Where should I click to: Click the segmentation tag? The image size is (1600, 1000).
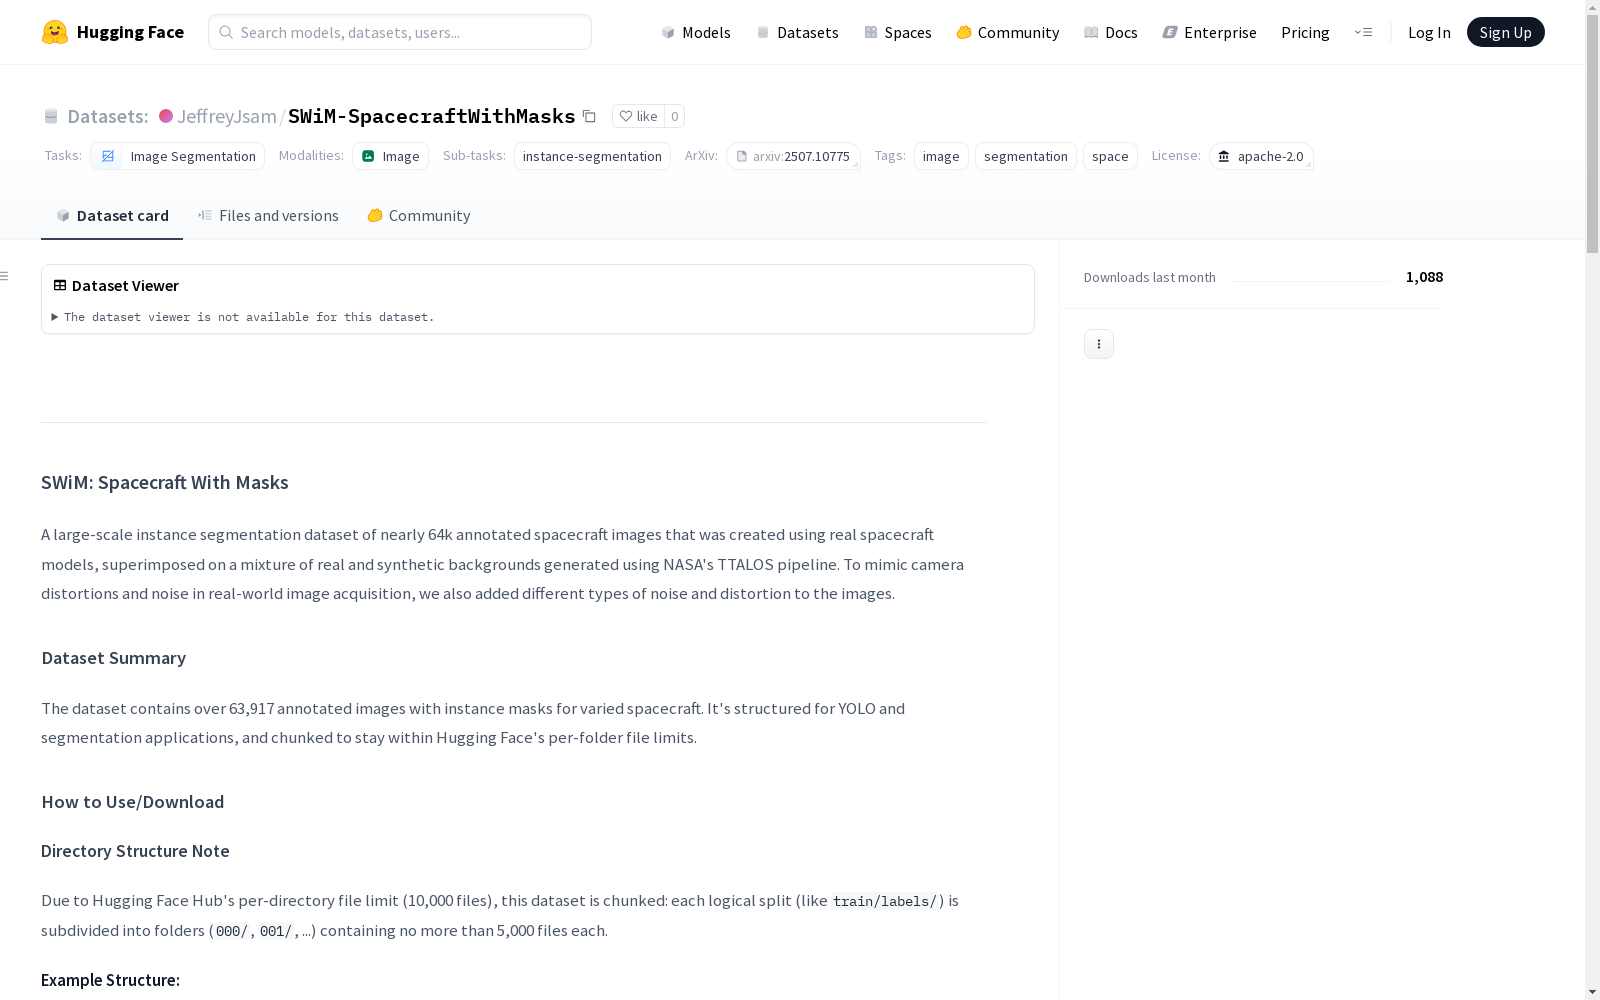[x=1026, y=156]
